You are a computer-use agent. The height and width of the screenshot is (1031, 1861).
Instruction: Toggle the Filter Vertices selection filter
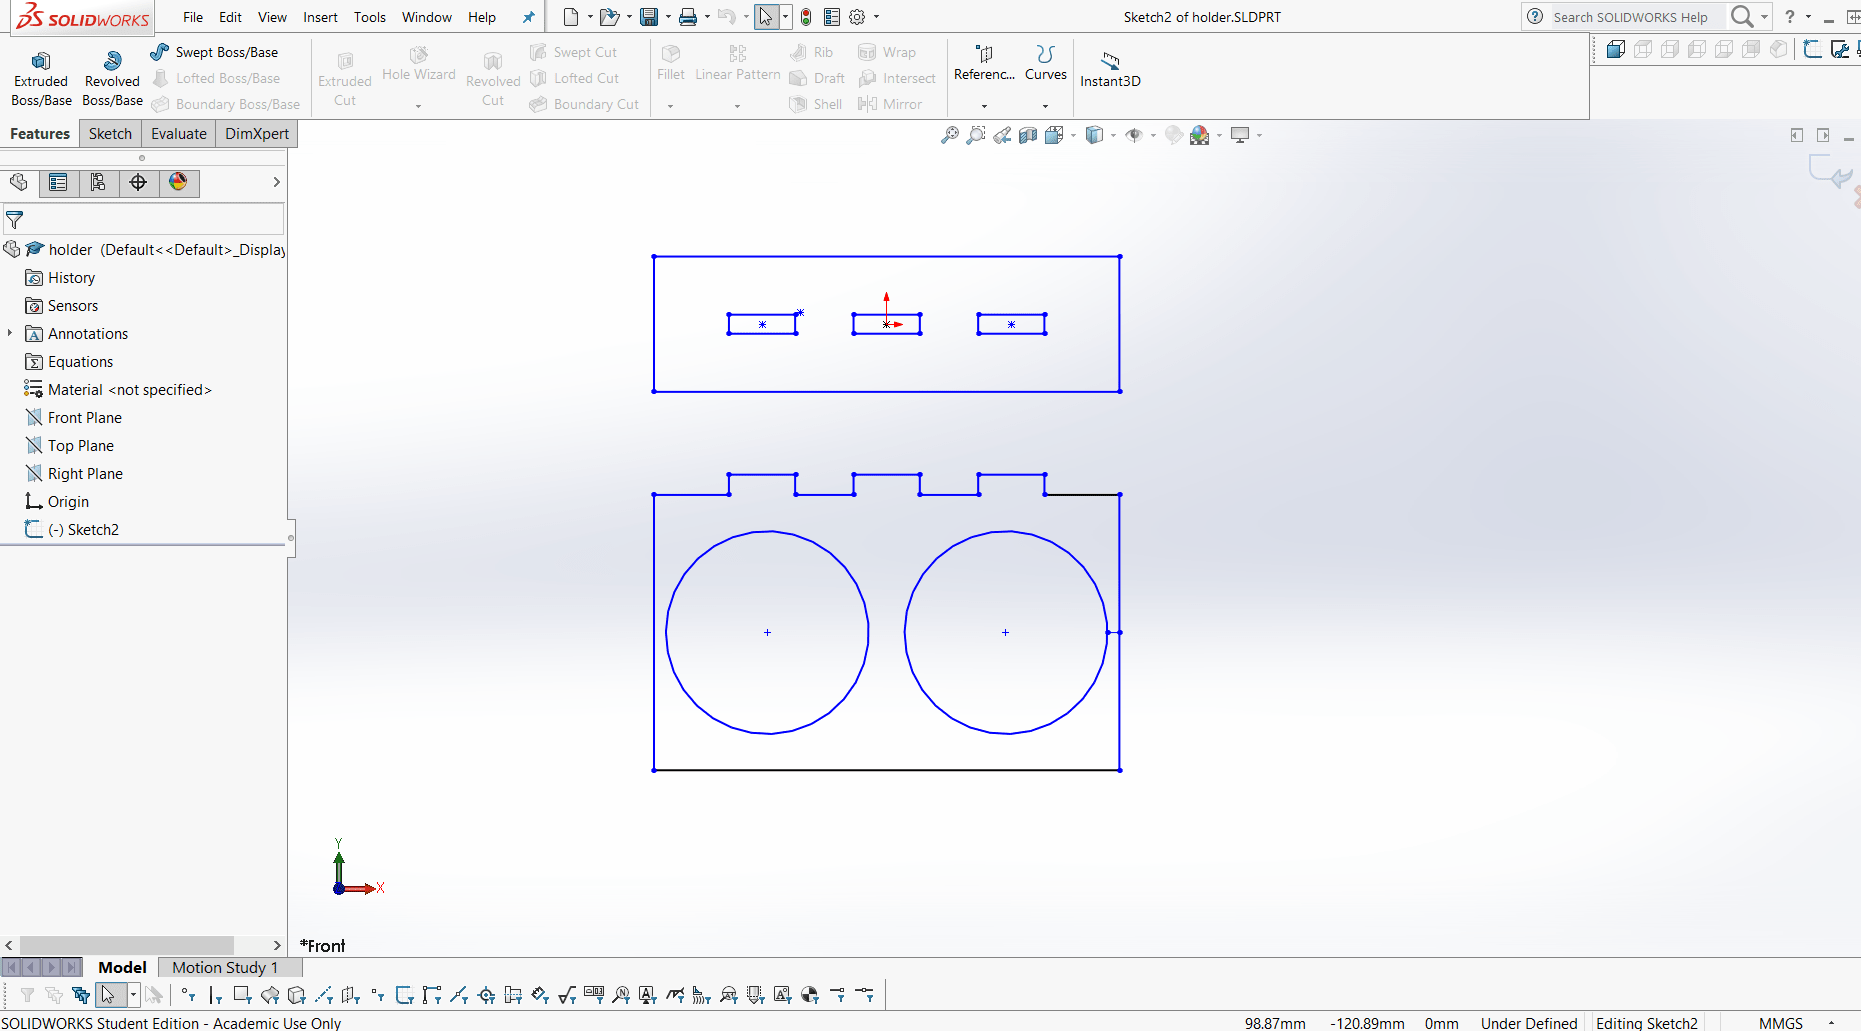pyautogui.click(x=188, y=995)
